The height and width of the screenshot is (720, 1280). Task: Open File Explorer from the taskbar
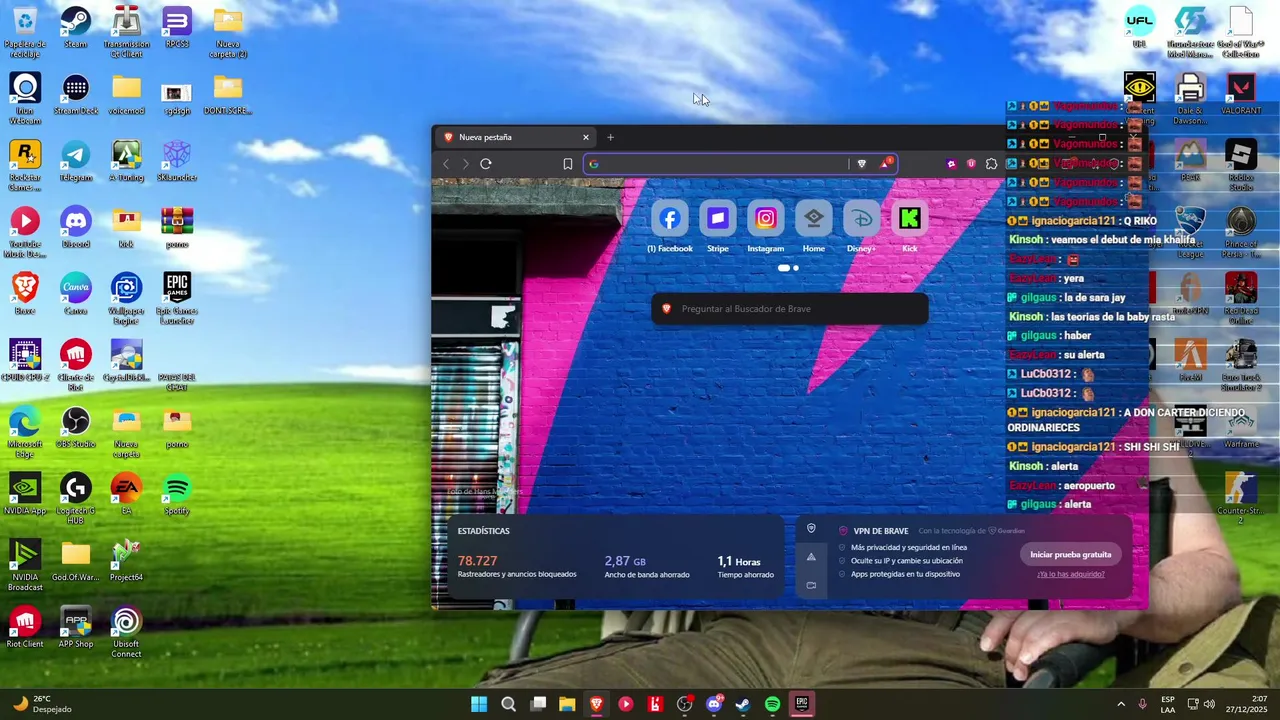click(567, 704)
